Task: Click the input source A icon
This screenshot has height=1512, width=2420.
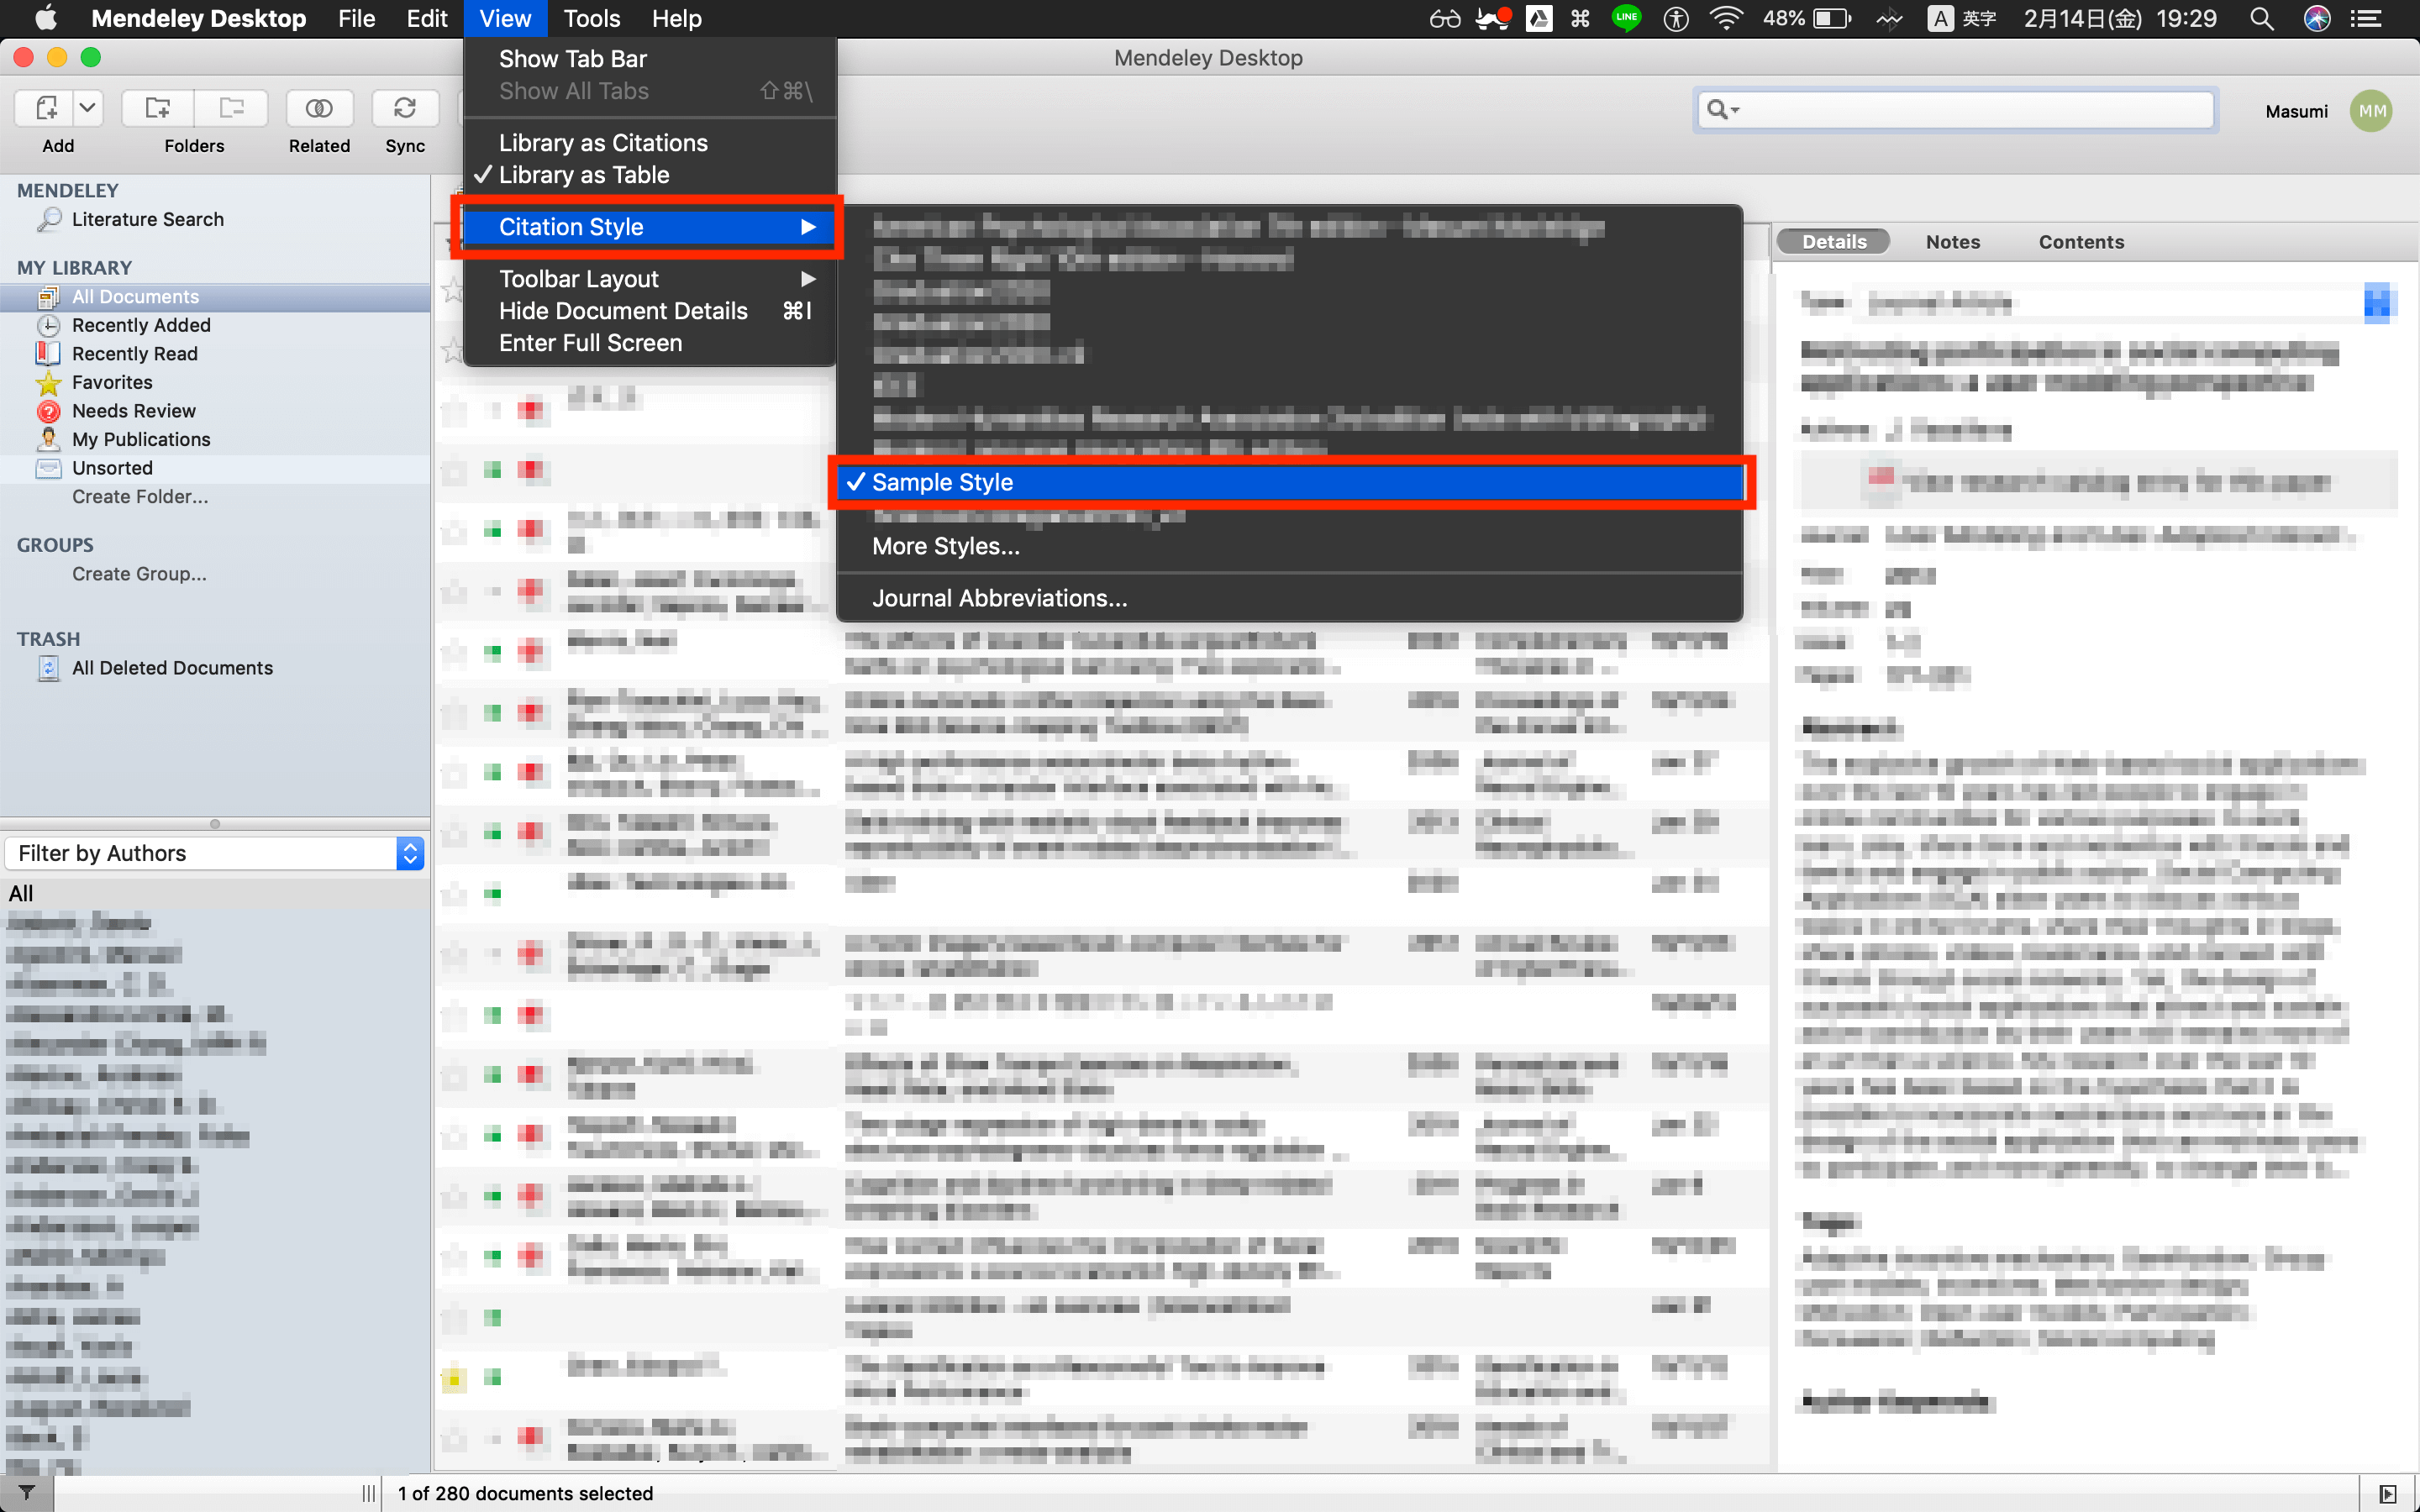Action: 1940,18
